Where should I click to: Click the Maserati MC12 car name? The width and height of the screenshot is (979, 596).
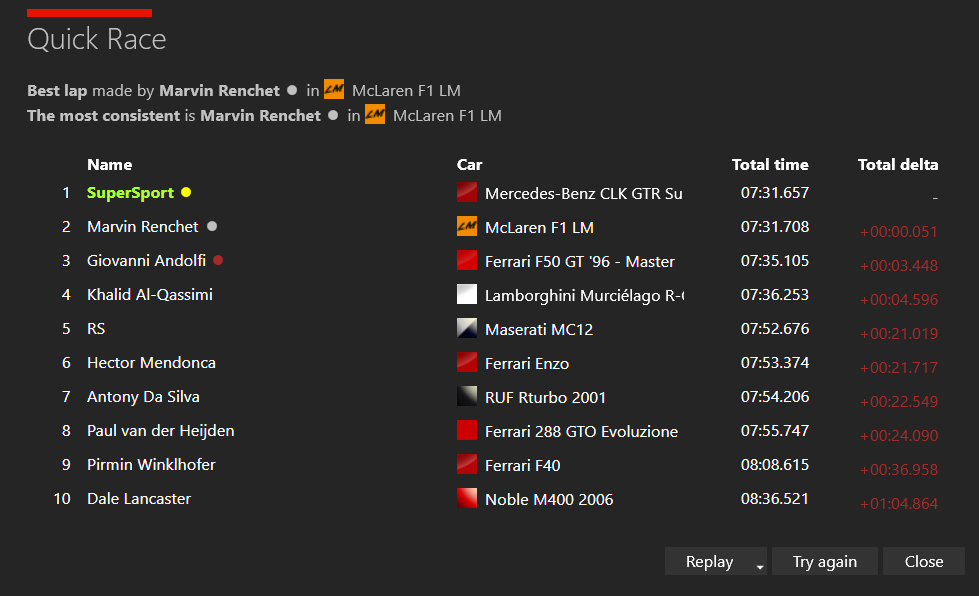[x=539, y=330]
